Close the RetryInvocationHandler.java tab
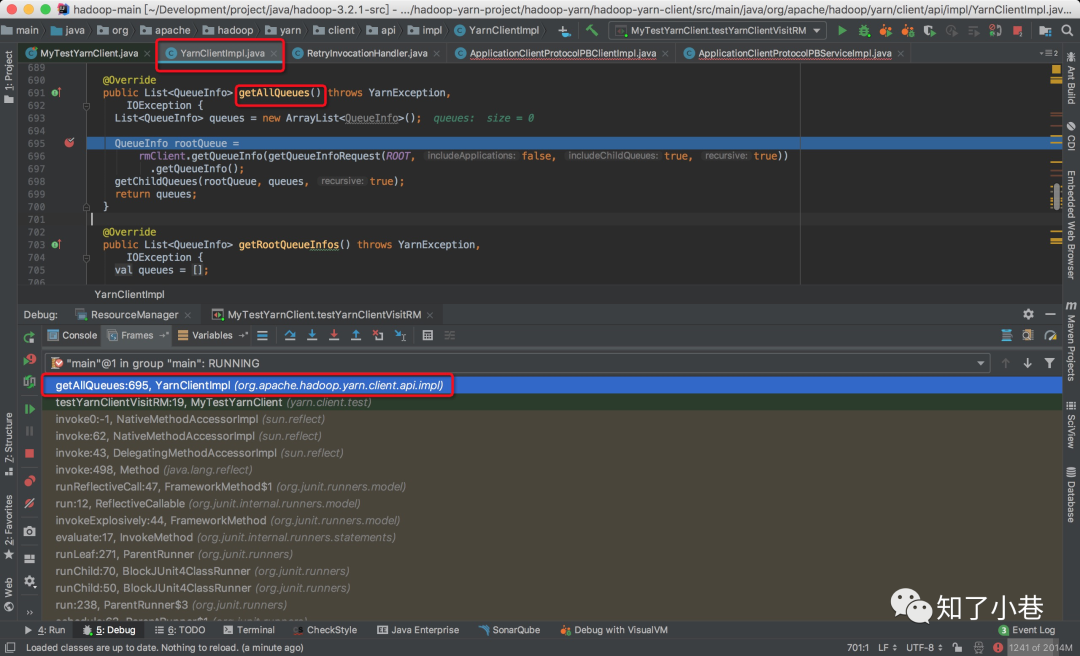Screen dimensions: 1080x656 (x=437, y=53)
